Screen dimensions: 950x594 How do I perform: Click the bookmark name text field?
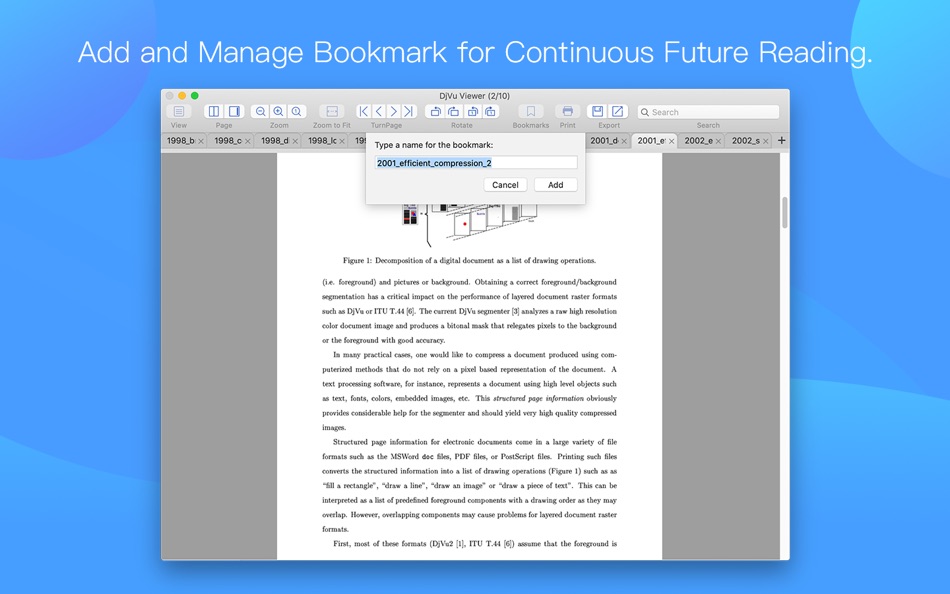pos(476,162)
